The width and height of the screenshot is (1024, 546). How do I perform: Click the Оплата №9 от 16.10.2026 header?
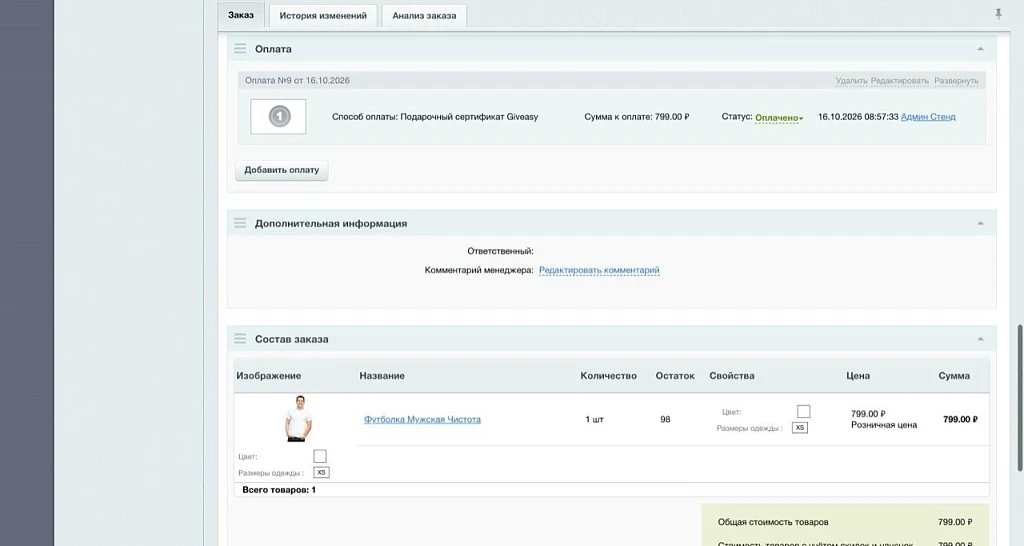tap(297, 80)
